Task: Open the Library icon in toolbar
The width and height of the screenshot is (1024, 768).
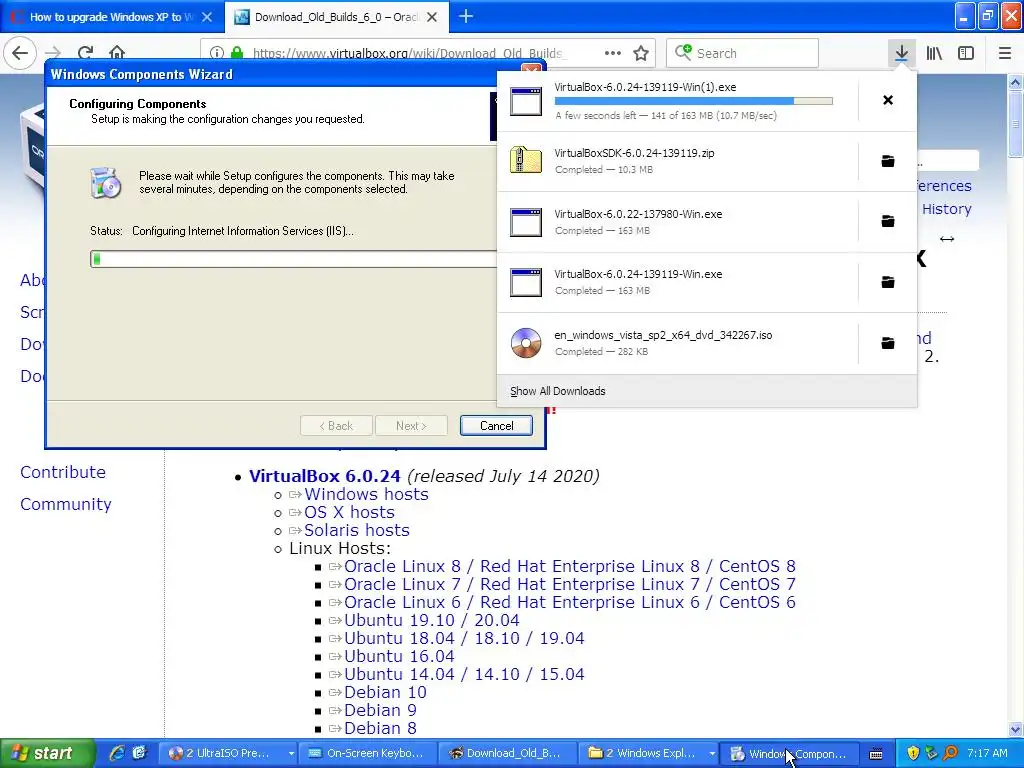Action: (x=934, y=53)
